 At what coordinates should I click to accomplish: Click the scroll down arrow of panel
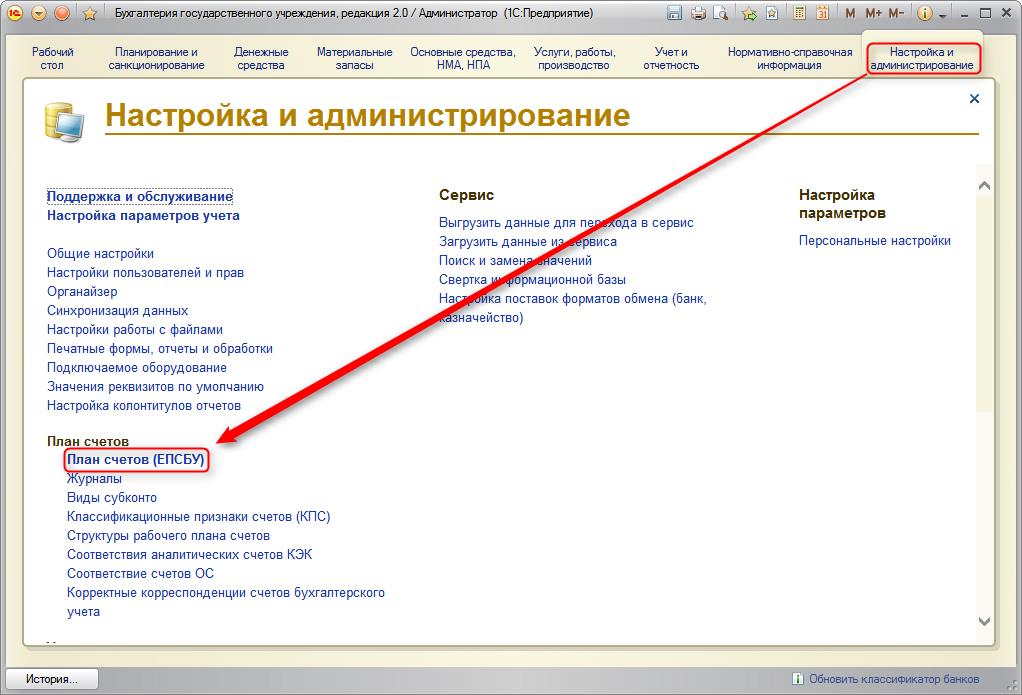click(984, 621)
